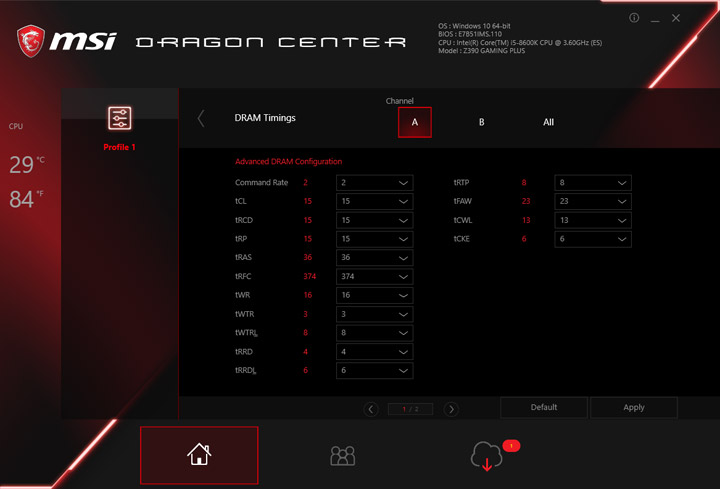This screenshot has width=720, height=489.
Task: Click the CPU label in the left panel
Action: tap(16, 126)
